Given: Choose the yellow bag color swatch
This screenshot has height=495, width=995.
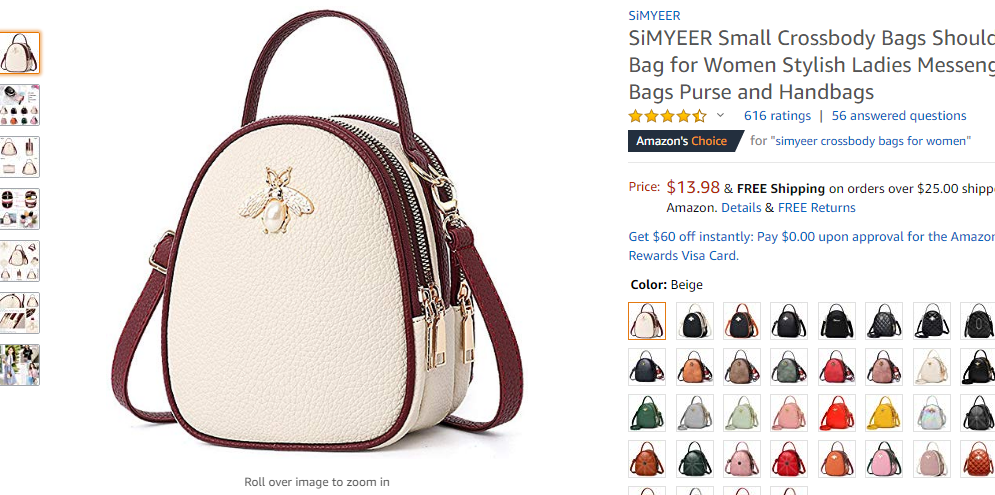Looking at the screenshot, I should 884,412.
